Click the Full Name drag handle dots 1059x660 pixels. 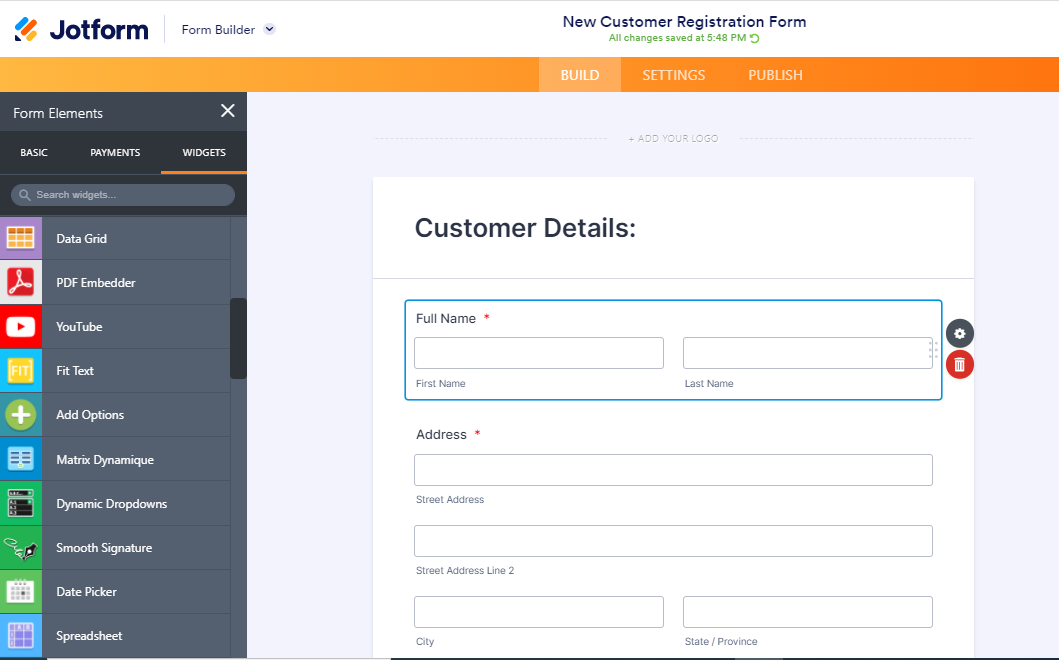click(933, 349)
